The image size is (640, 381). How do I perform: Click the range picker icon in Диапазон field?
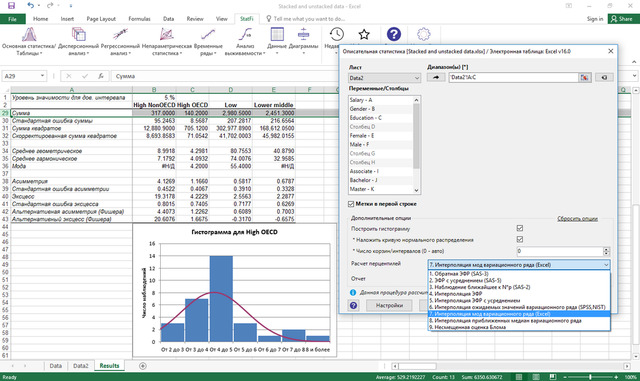pos(584,77)
